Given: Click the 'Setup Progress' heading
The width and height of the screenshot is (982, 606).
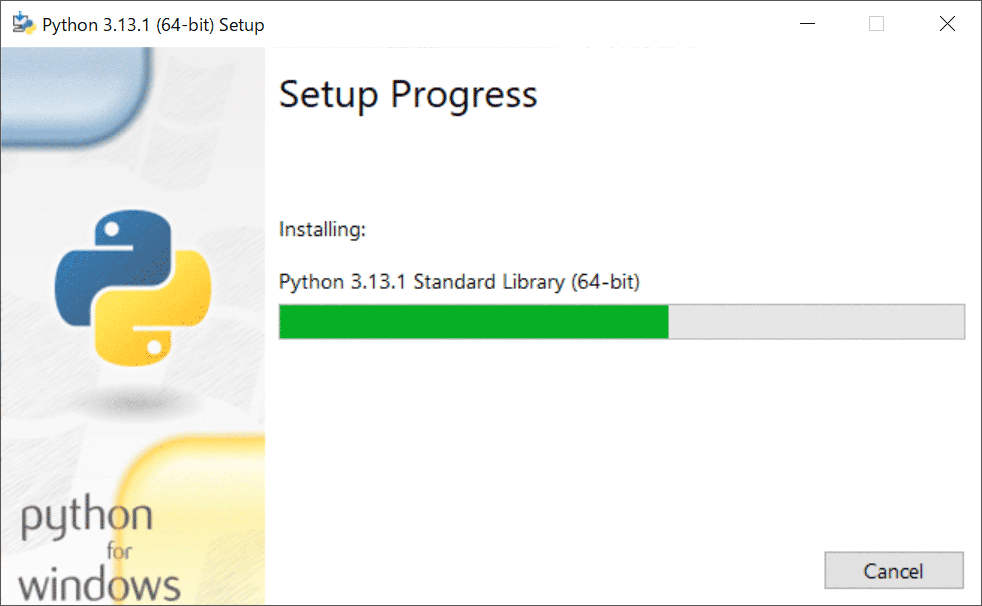Looking at the screenshot, I should point(408,95).
